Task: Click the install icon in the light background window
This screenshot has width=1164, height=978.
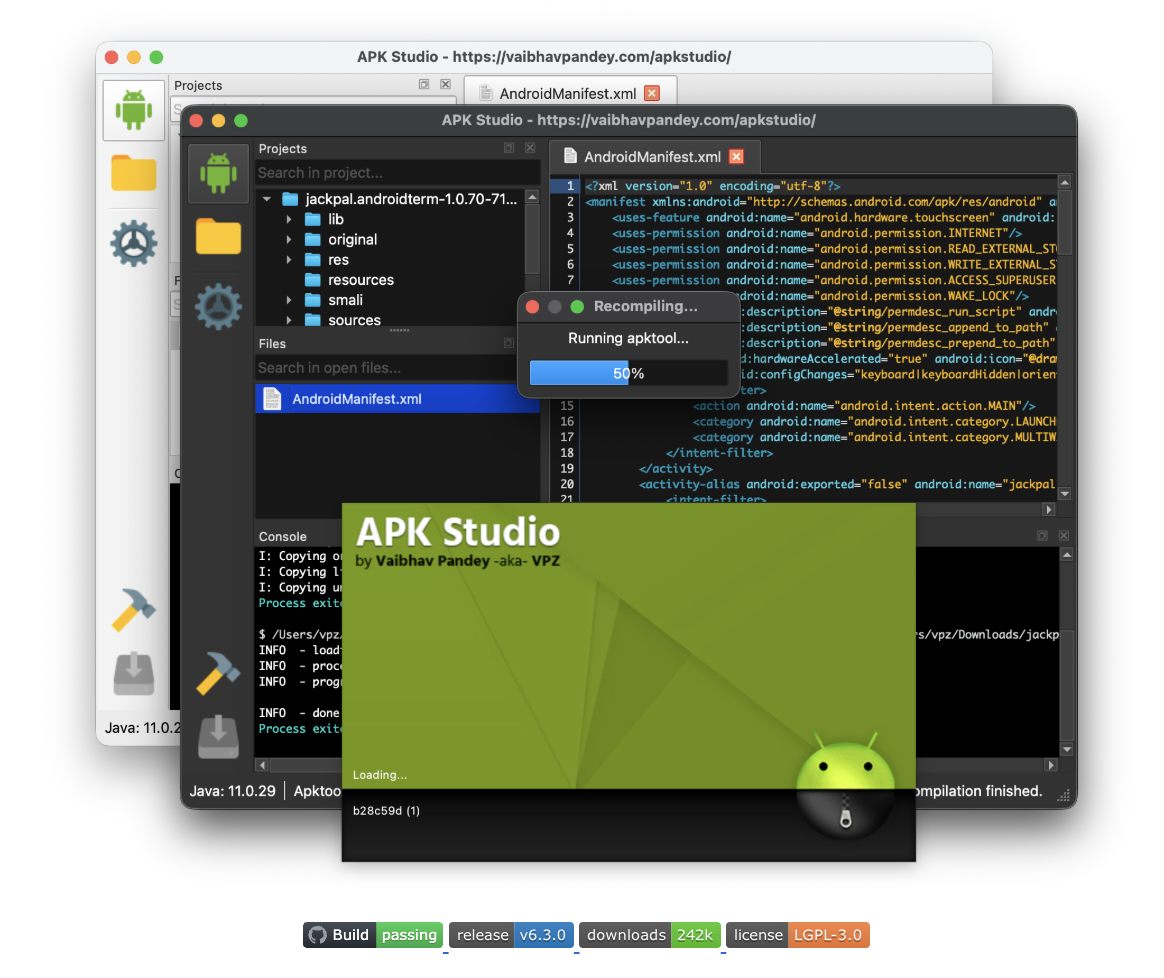Action: point(134,674)
